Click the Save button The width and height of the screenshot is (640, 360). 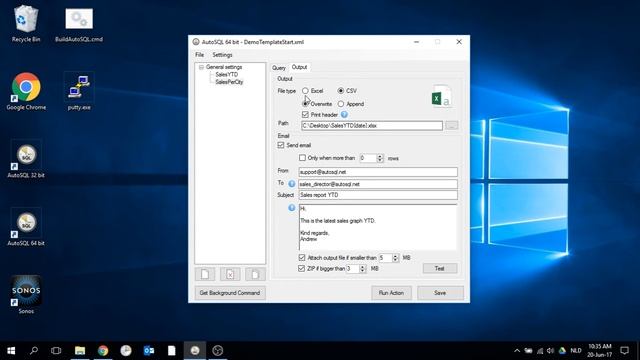[440, 293]
